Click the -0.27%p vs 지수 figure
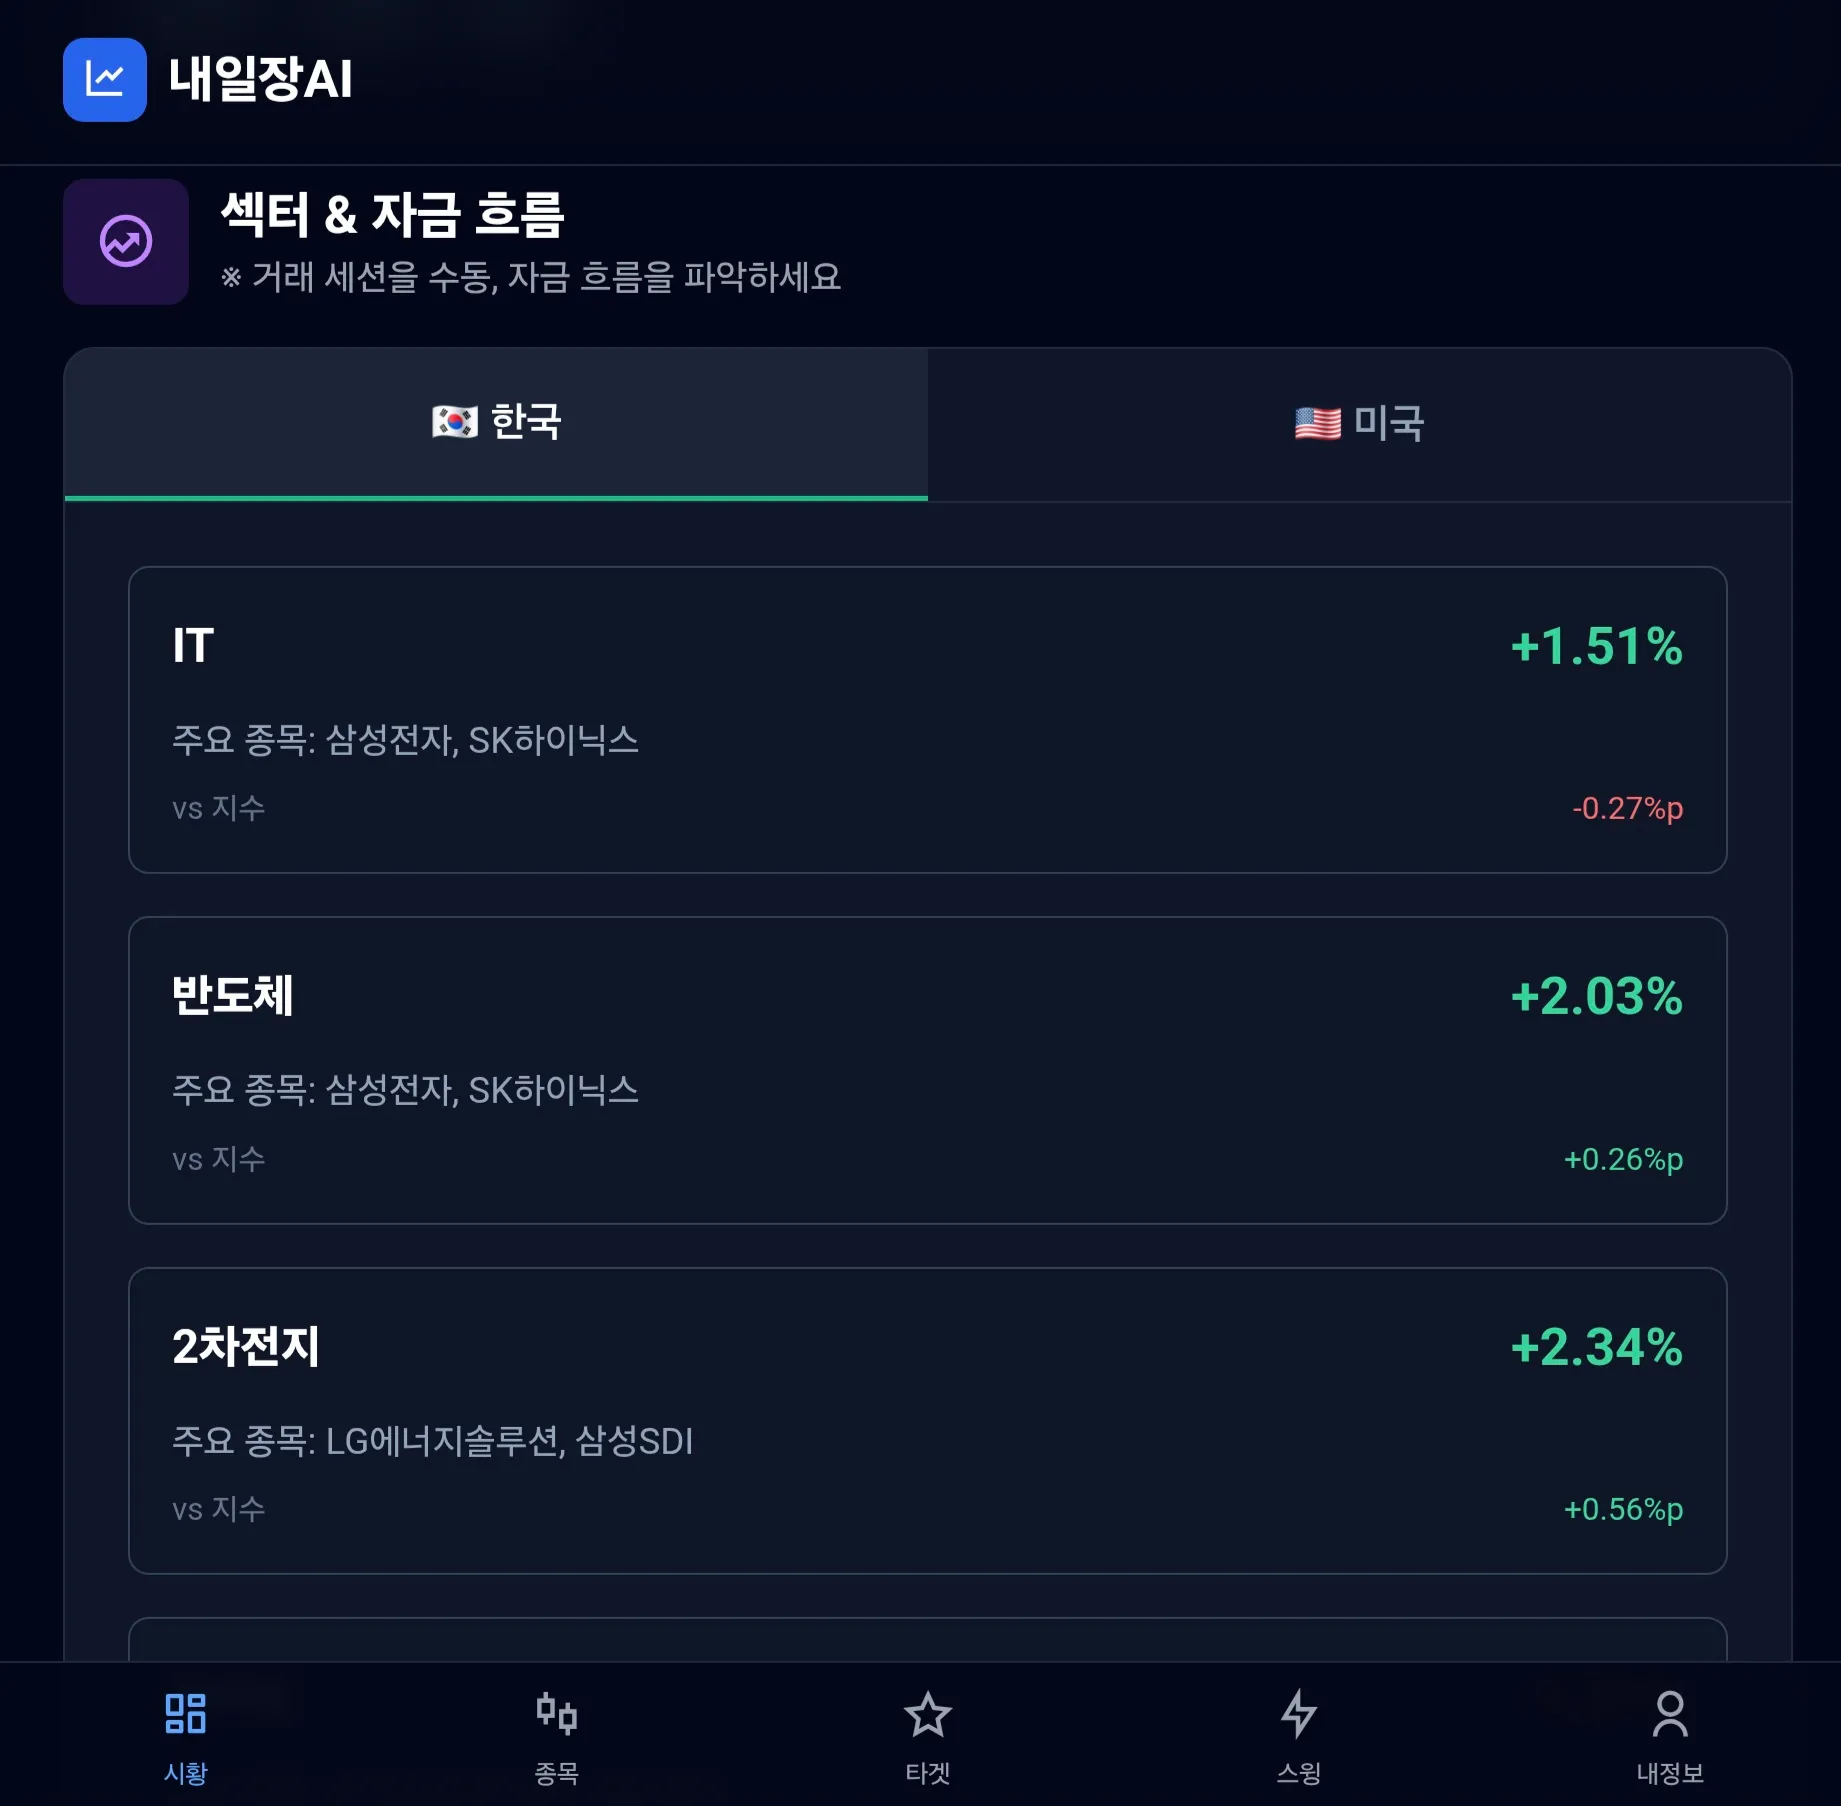The image size is (1841, 1806). (1627, 808)
